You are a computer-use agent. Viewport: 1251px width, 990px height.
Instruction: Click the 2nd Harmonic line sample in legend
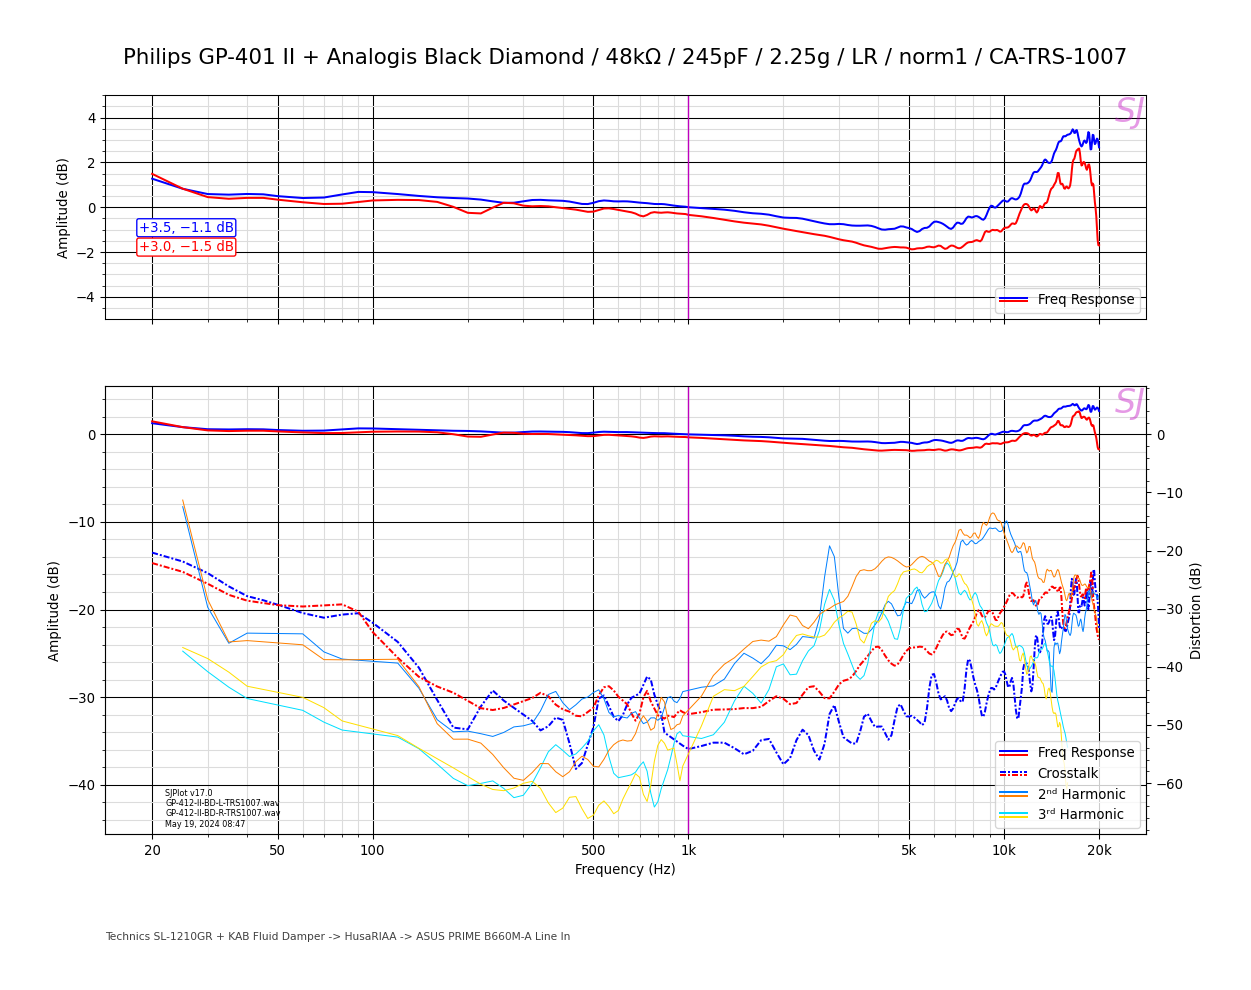(1013, 794)
